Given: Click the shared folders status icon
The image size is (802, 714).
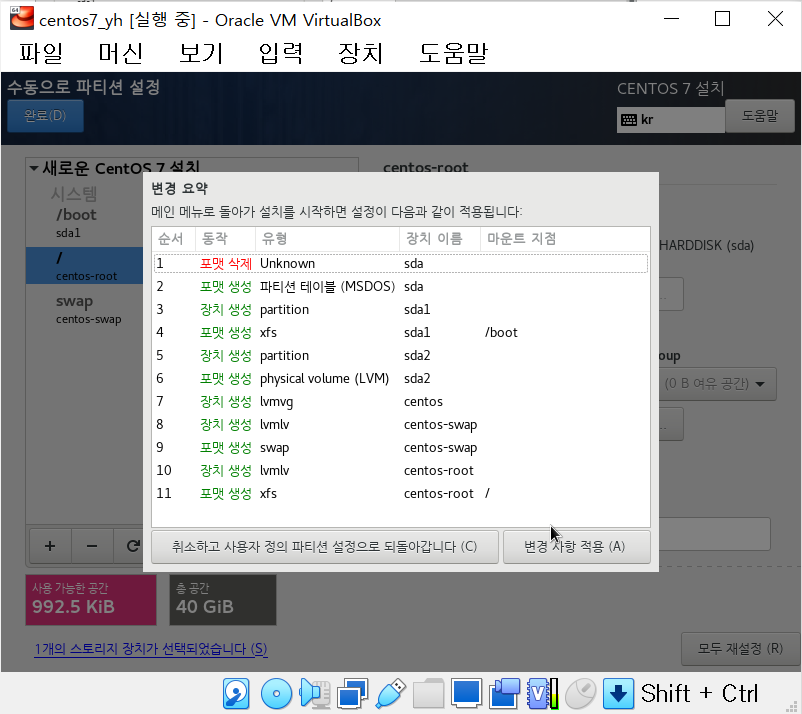Looking at the screenshot, I should 428,694.
